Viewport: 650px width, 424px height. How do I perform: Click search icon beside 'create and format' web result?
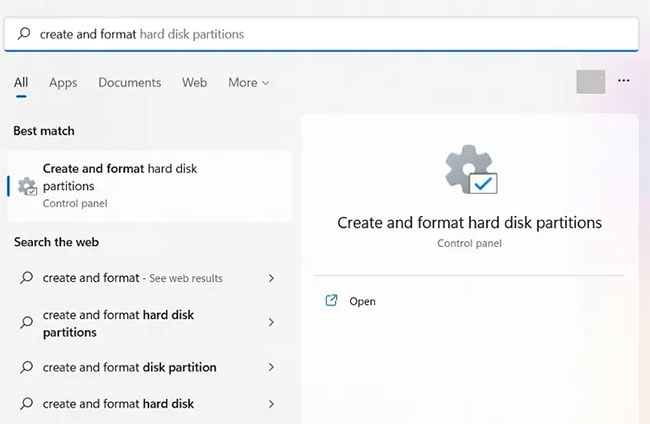pyautogui.click(x=27, y=278)
